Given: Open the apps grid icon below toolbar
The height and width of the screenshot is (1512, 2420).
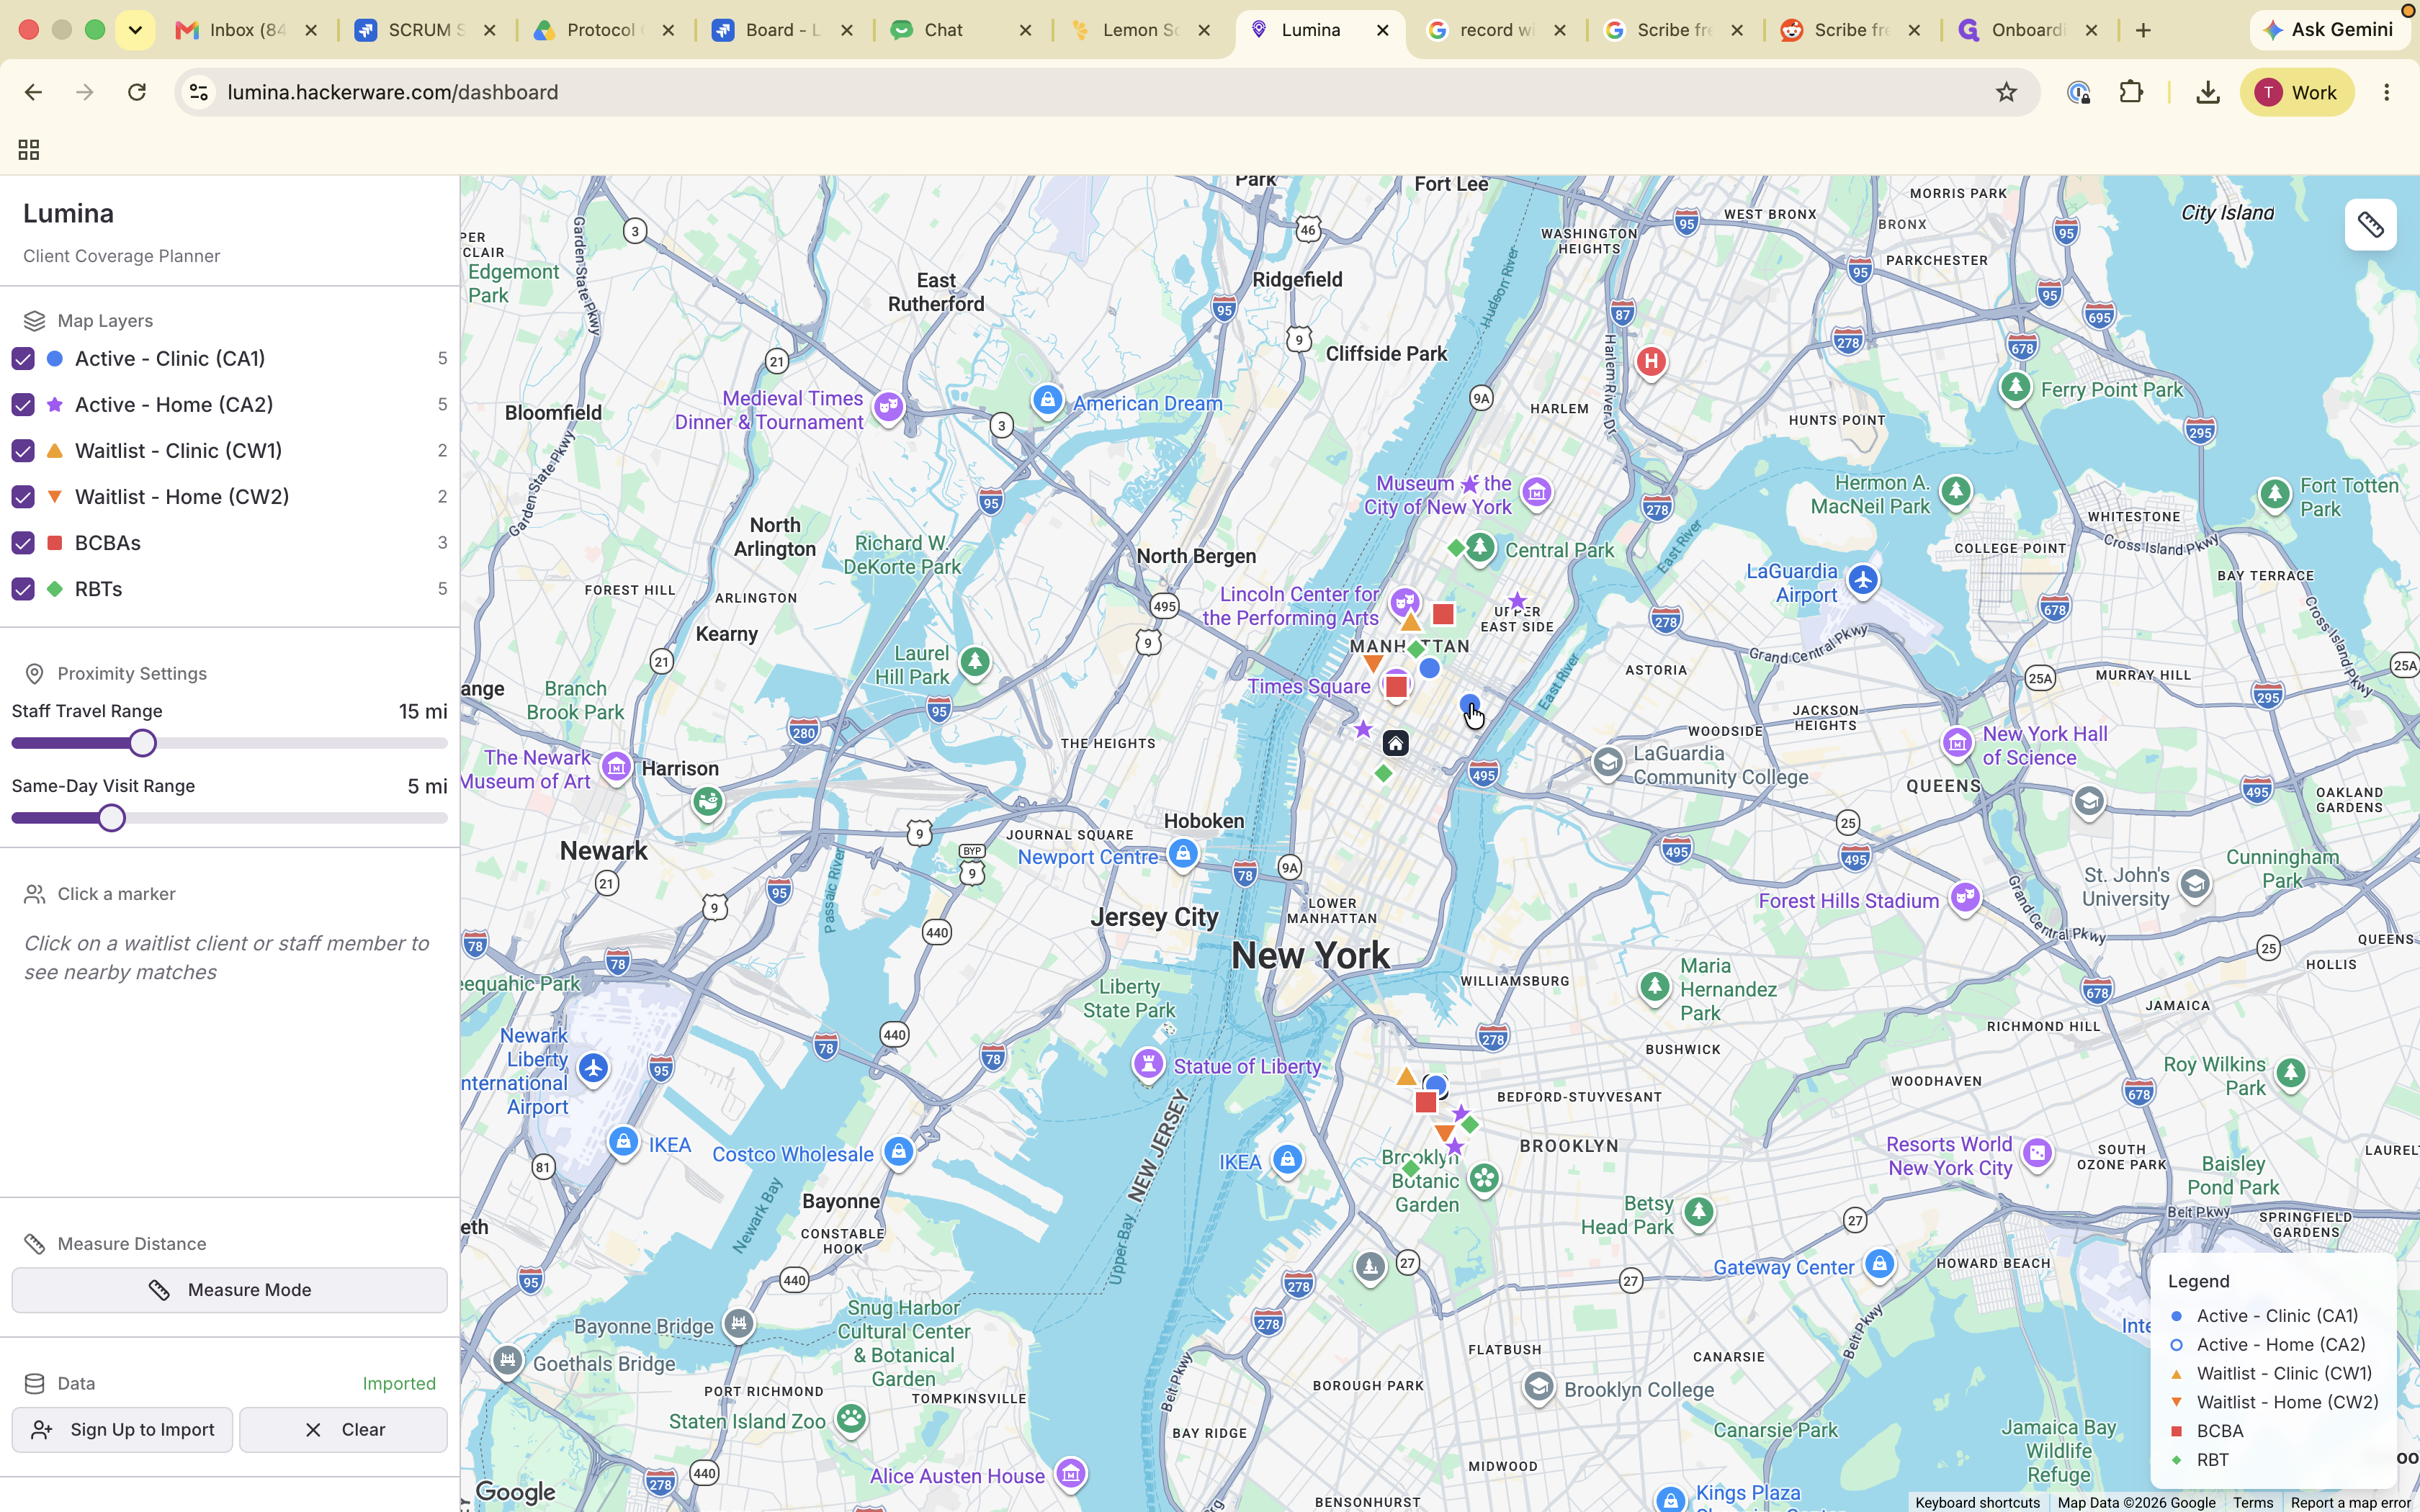Looking at the screenshot, I should pos(29,150).
